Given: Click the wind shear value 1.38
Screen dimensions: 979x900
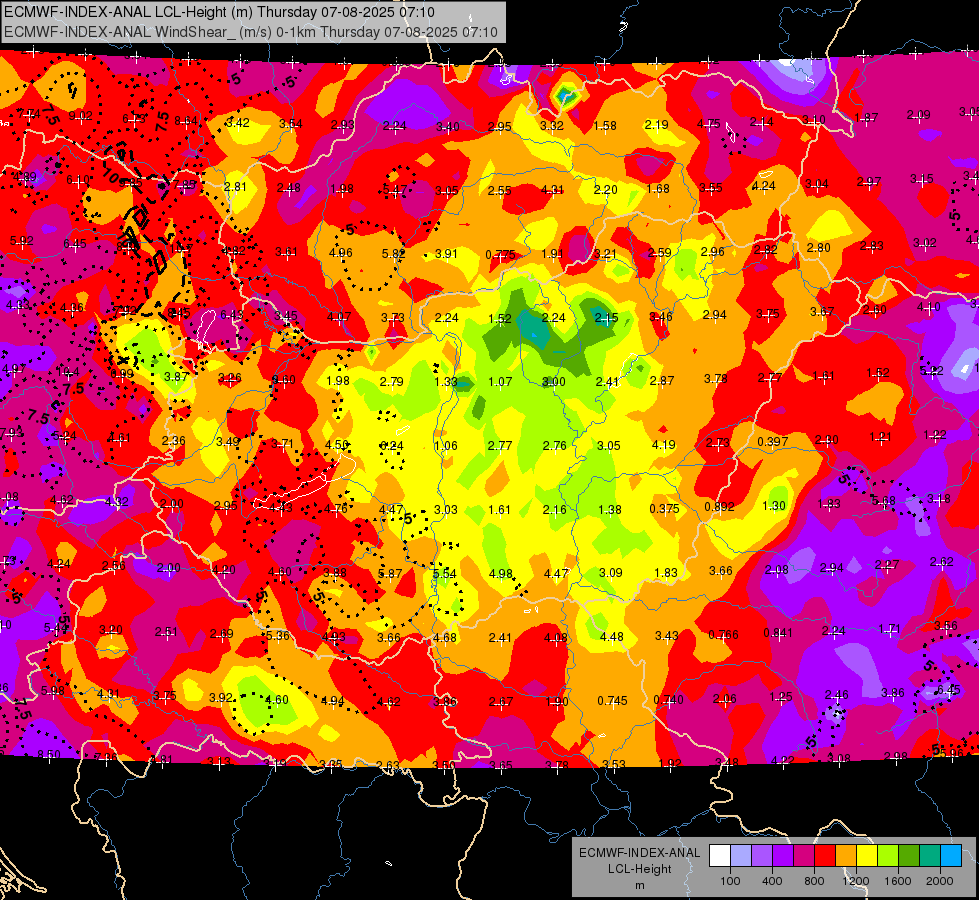Looking at the screenshot, I should click(x=609, y=510).
